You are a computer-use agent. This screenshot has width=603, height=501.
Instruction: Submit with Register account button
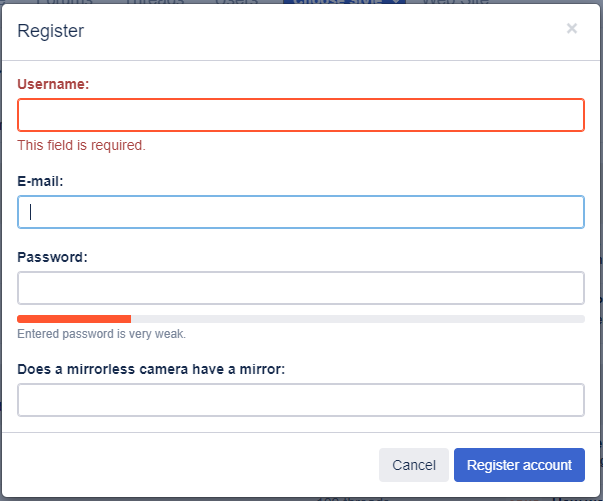click(x=519, y=465)
